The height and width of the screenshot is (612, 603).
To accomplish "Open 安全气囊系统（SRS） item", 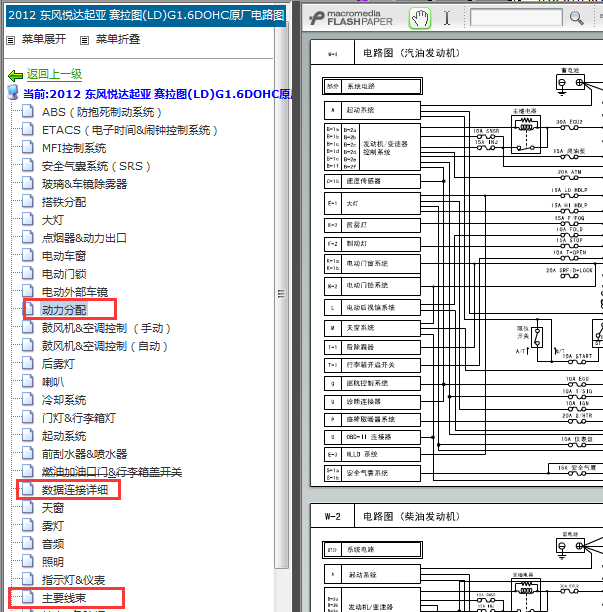I will [96, 166].
